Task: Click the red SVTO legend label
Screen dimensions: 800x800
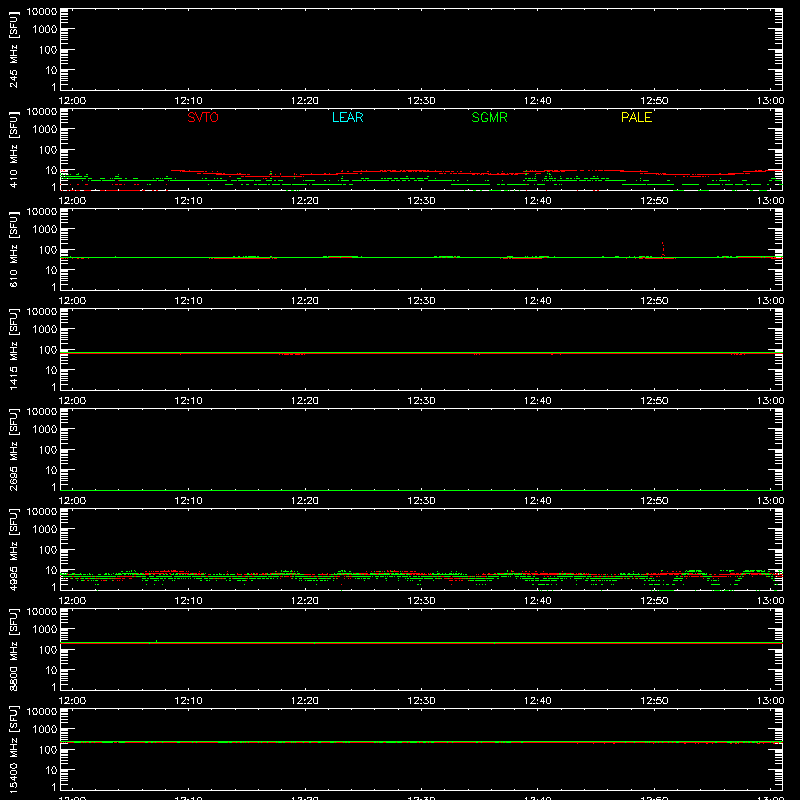Action: click(x=203, y=117)
